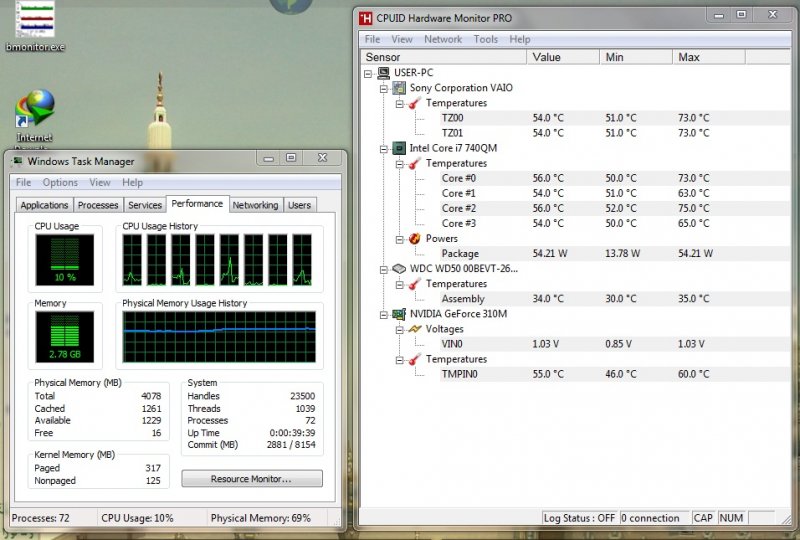Click 0 connection in status bar
Screen dimensions: 800x540
click(654, 518)
